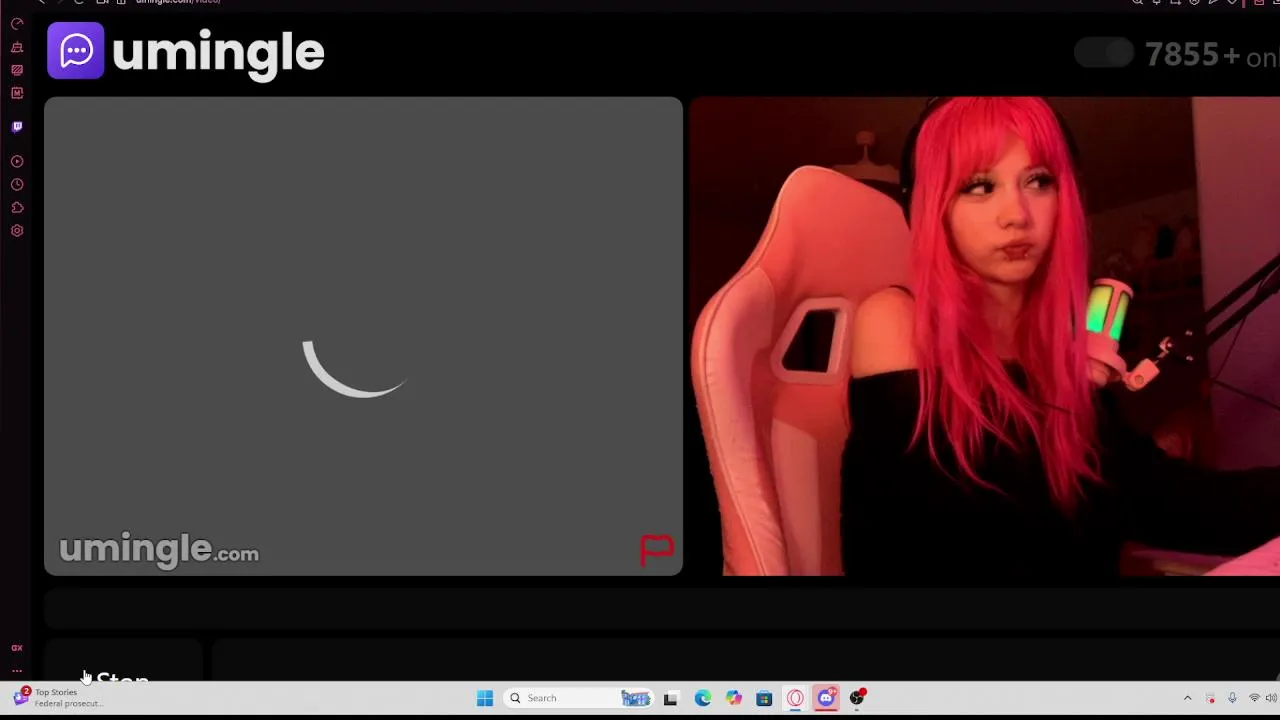Viewport: 1280px width, 720px height.
Task: Open Task View in the taskbar
Action: [x=670, y=698]
